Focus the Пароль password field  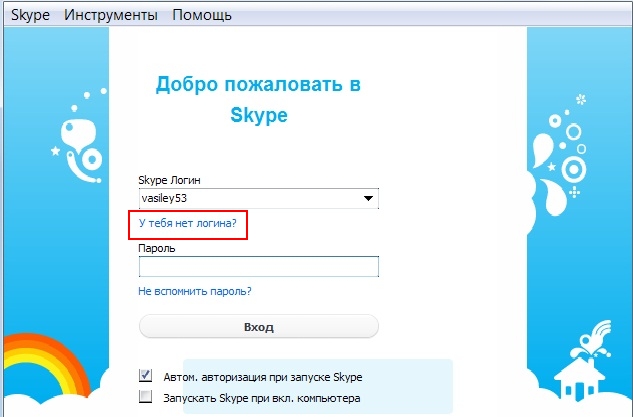pos(258,266)
